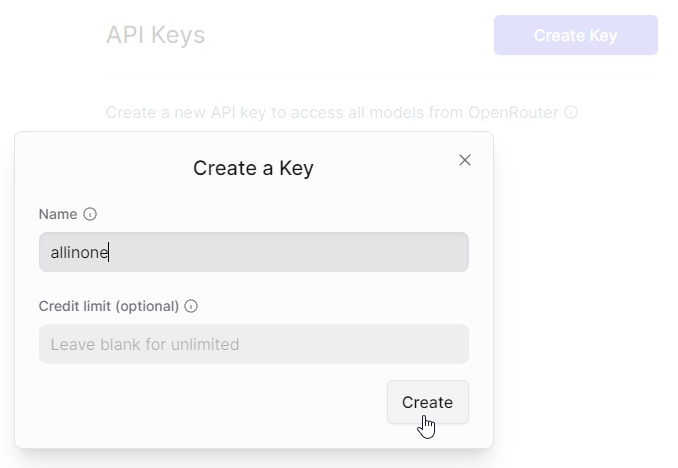Select the word OpenRouter in description
Image resolution: width=678 pixels, height=468 pixels.
tap(512, 113)
